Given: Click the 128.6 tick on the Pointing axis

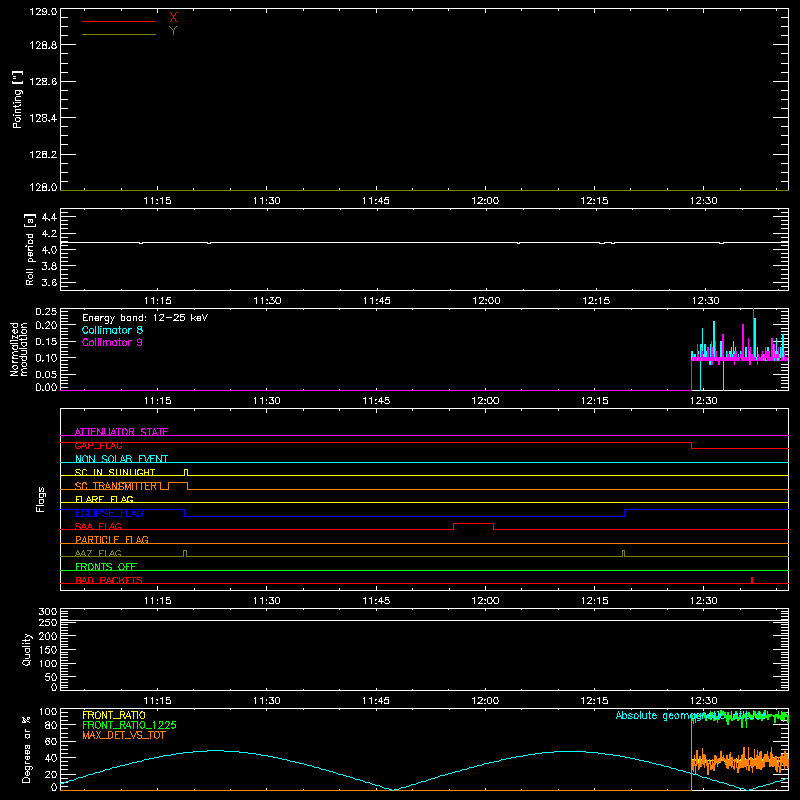Looking at the screenshot, I should coord(43,82).
